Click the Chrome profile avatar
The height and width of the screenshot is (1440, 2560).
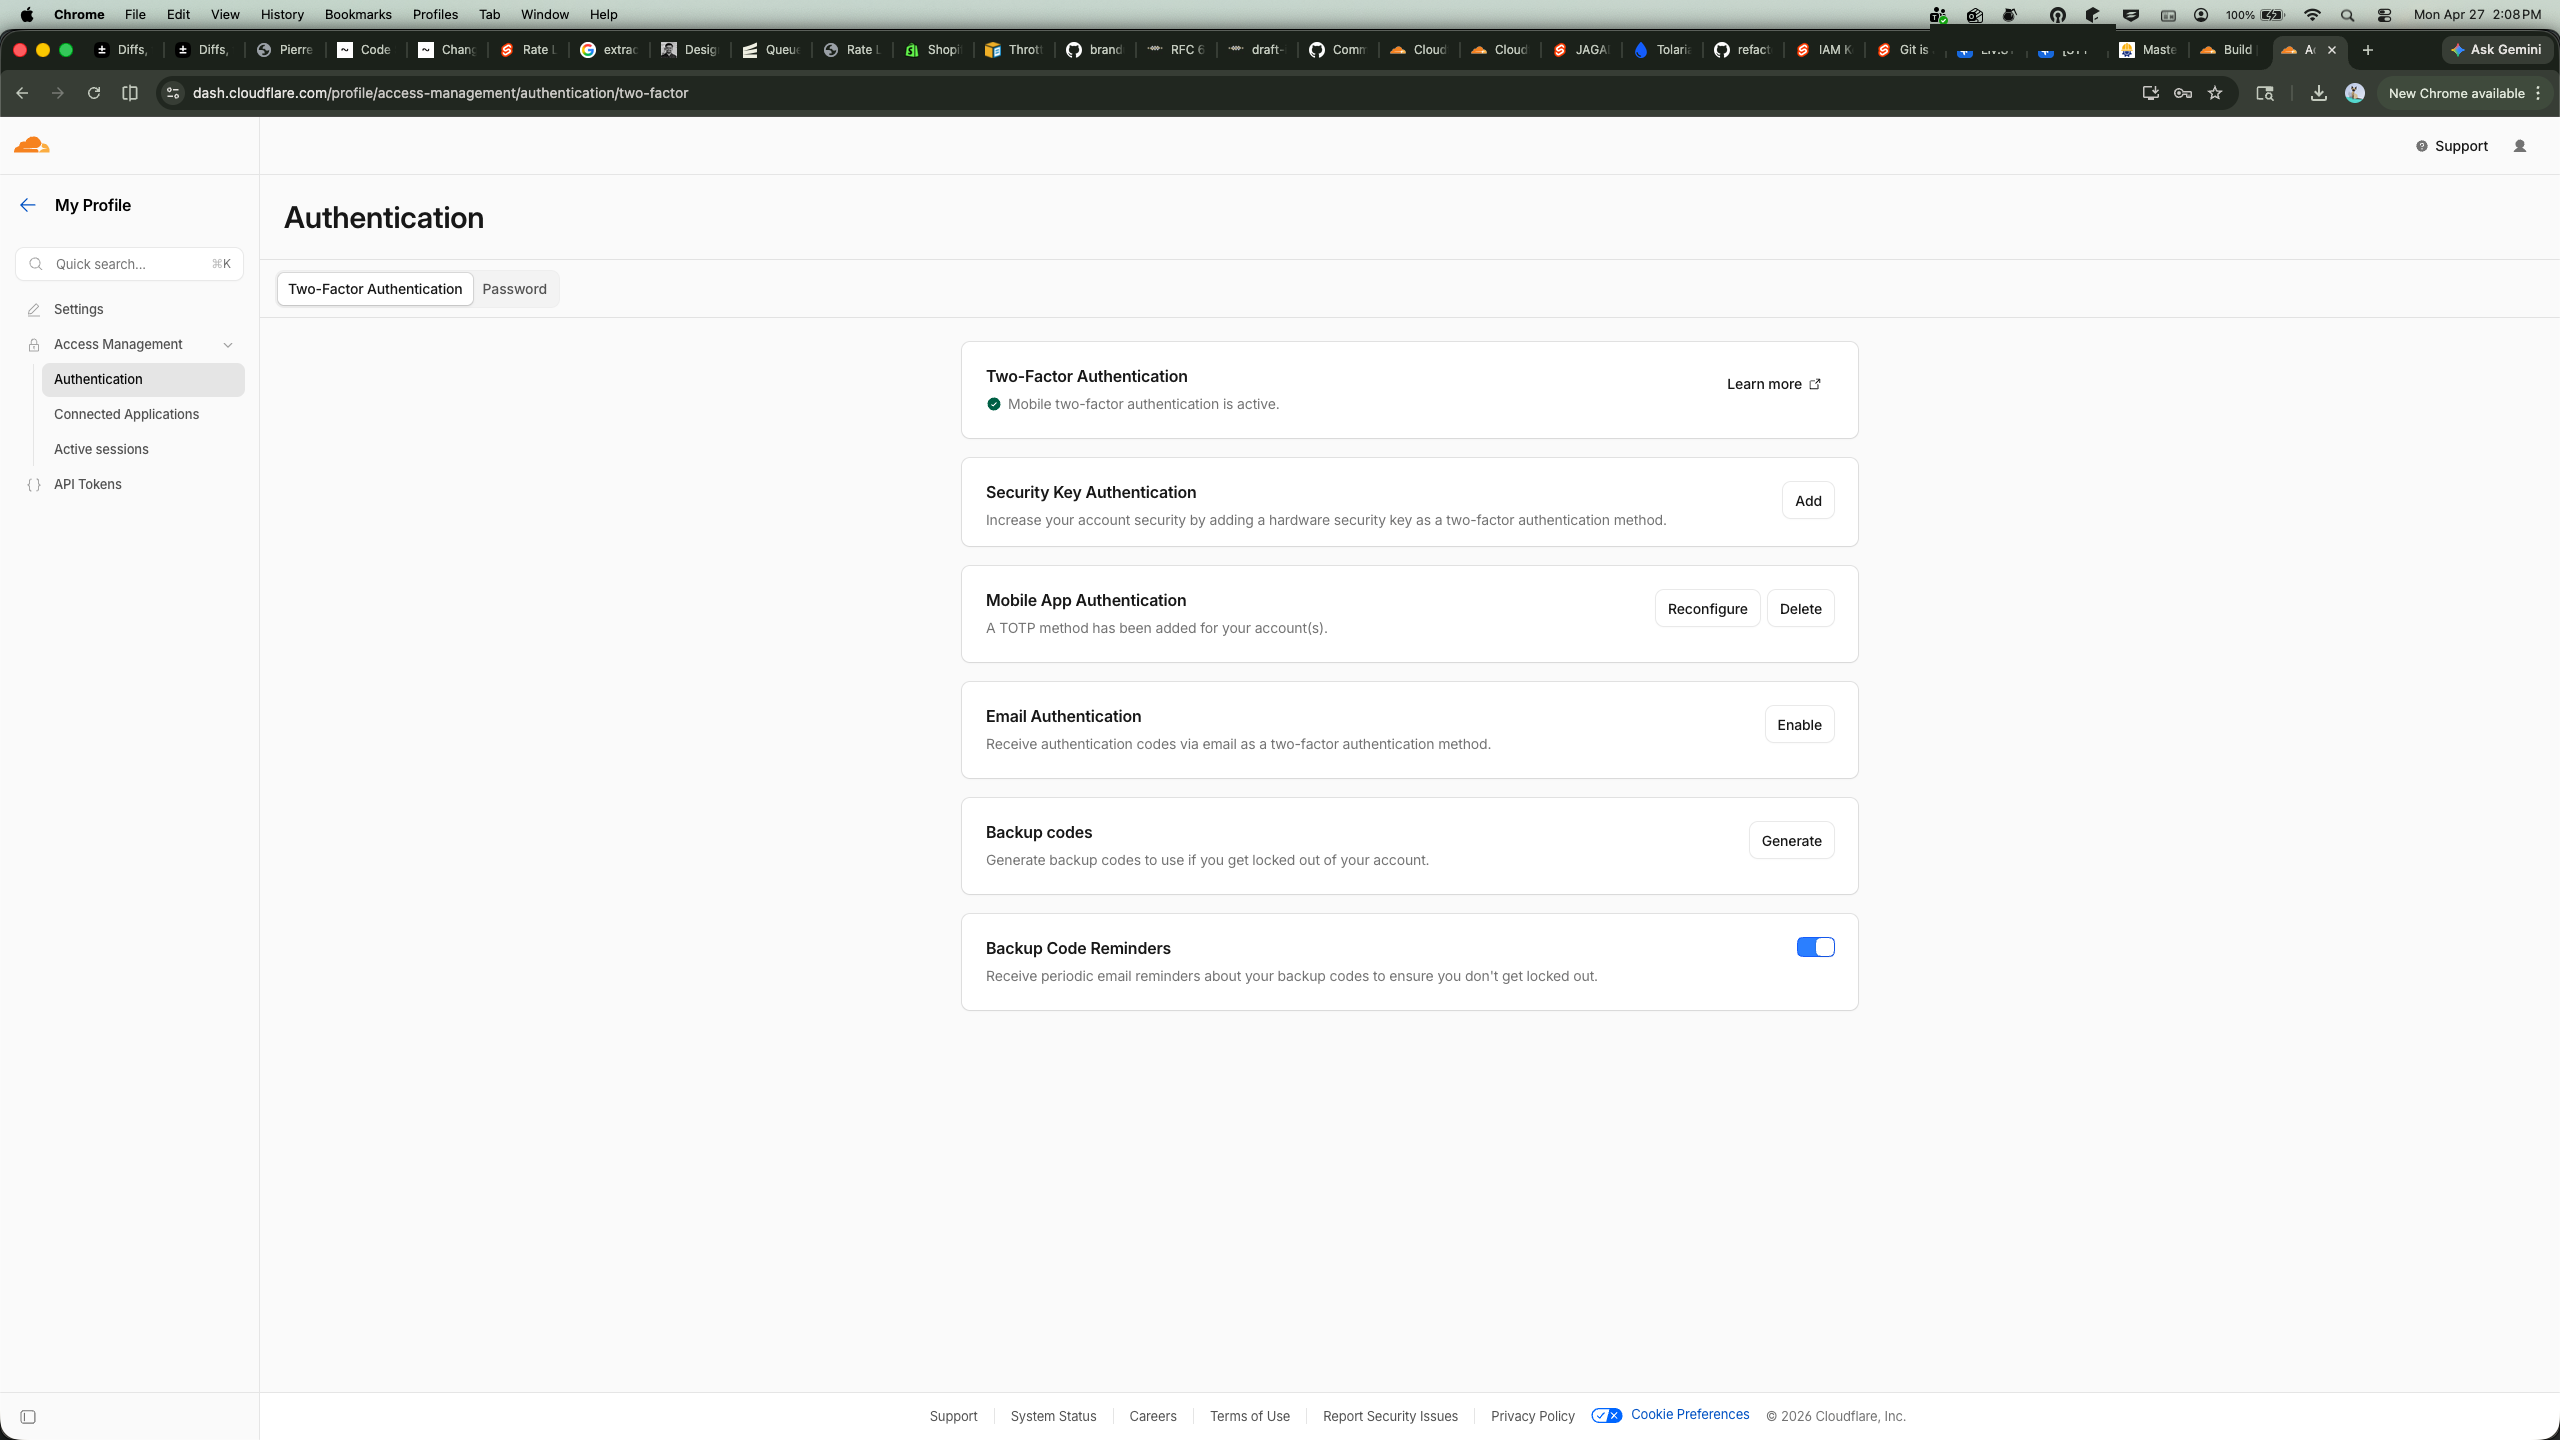pyautogui.click(x=2354, y=92)
